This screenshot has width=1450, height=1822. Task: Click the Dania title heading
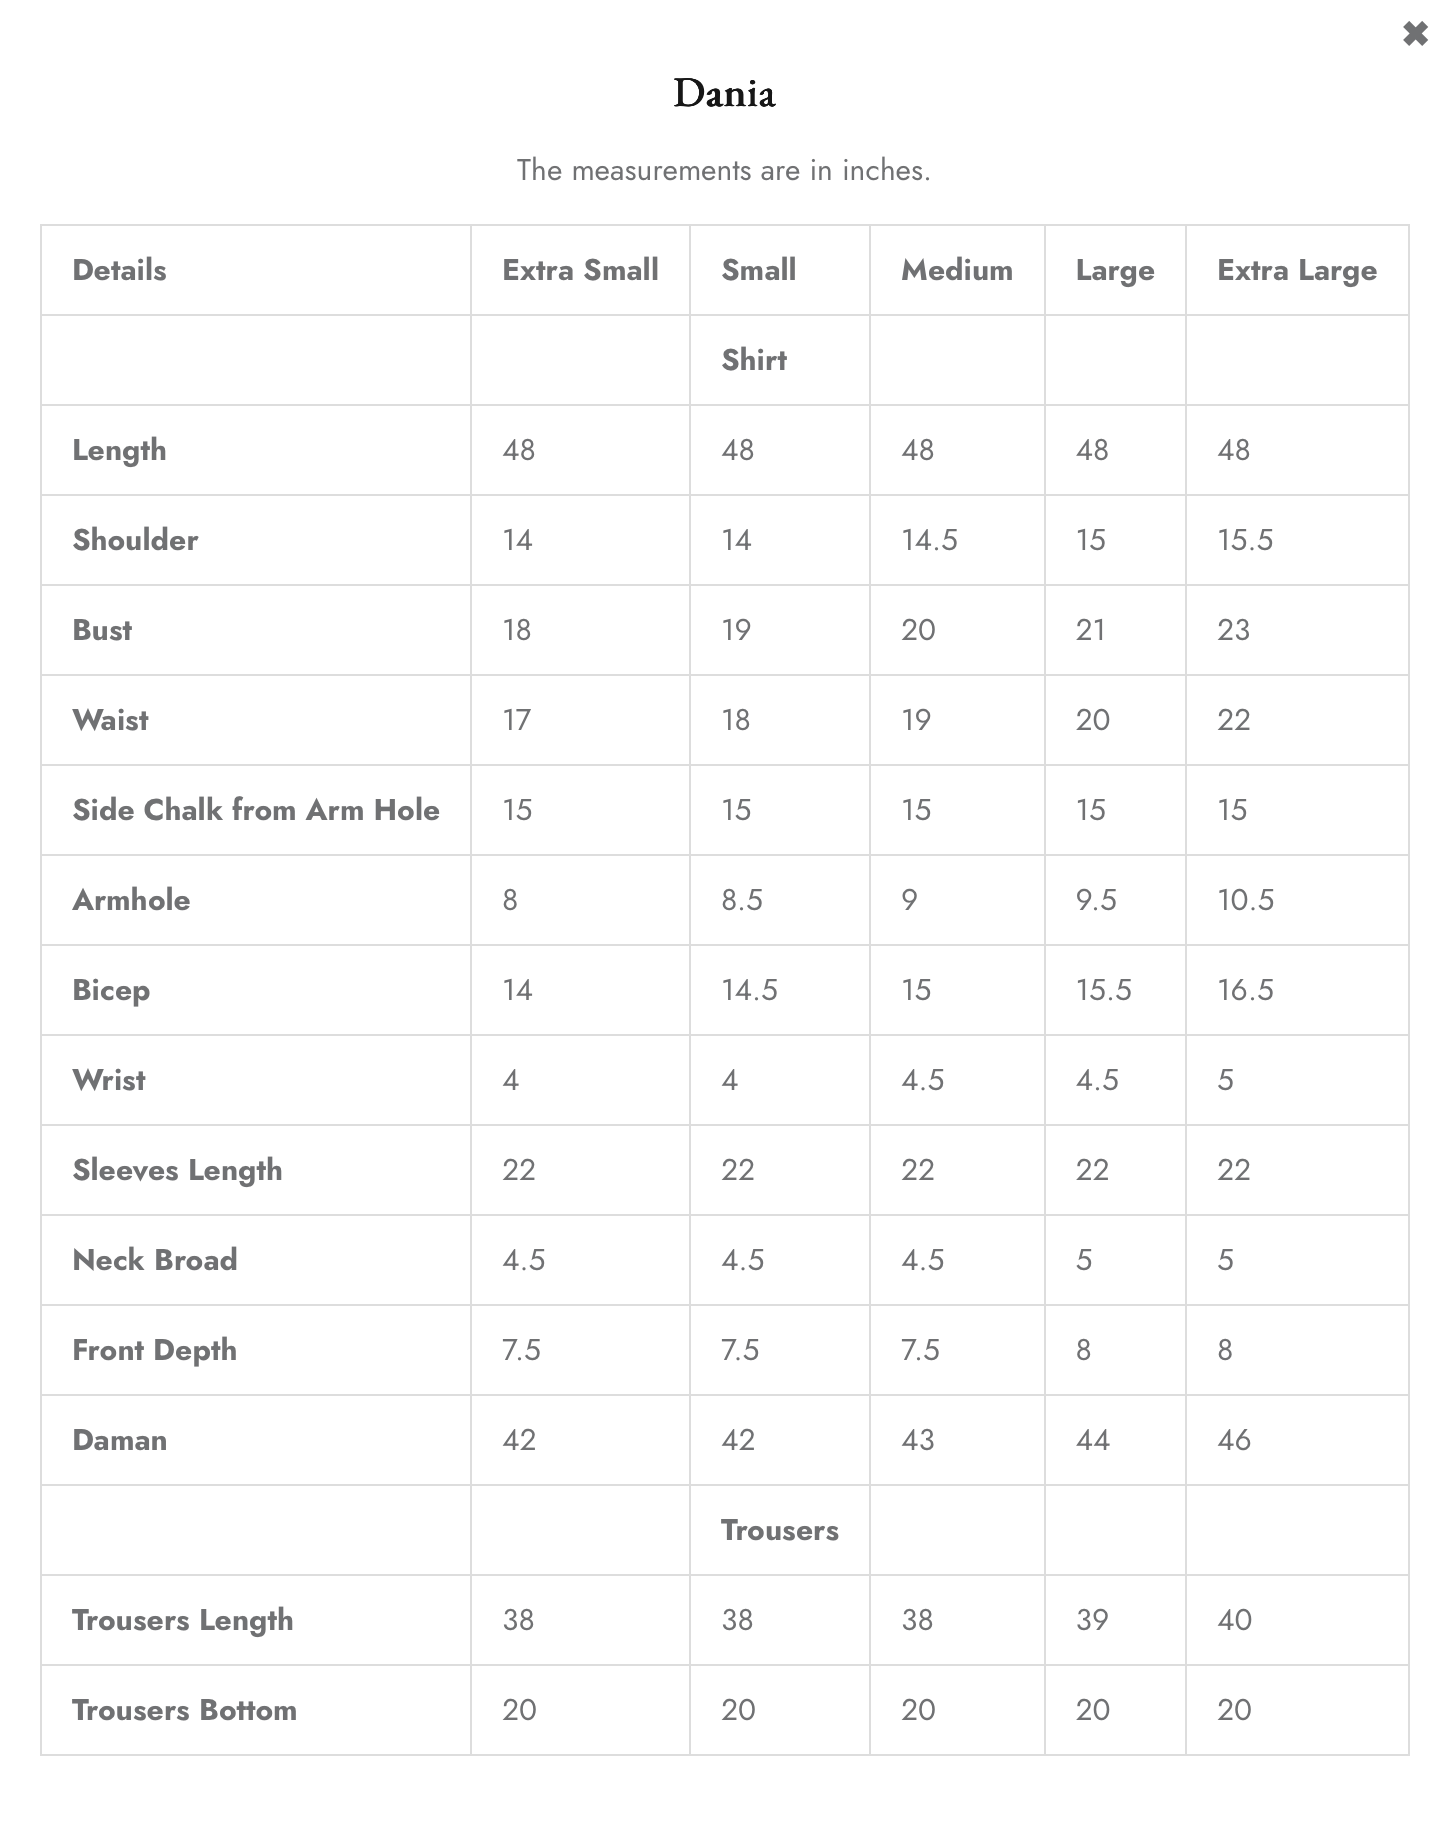click(725, 94)
